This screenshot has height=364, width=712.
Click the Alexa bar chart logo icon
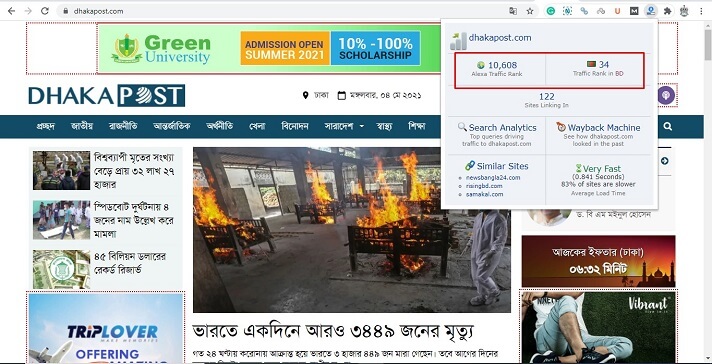(458, 41)
